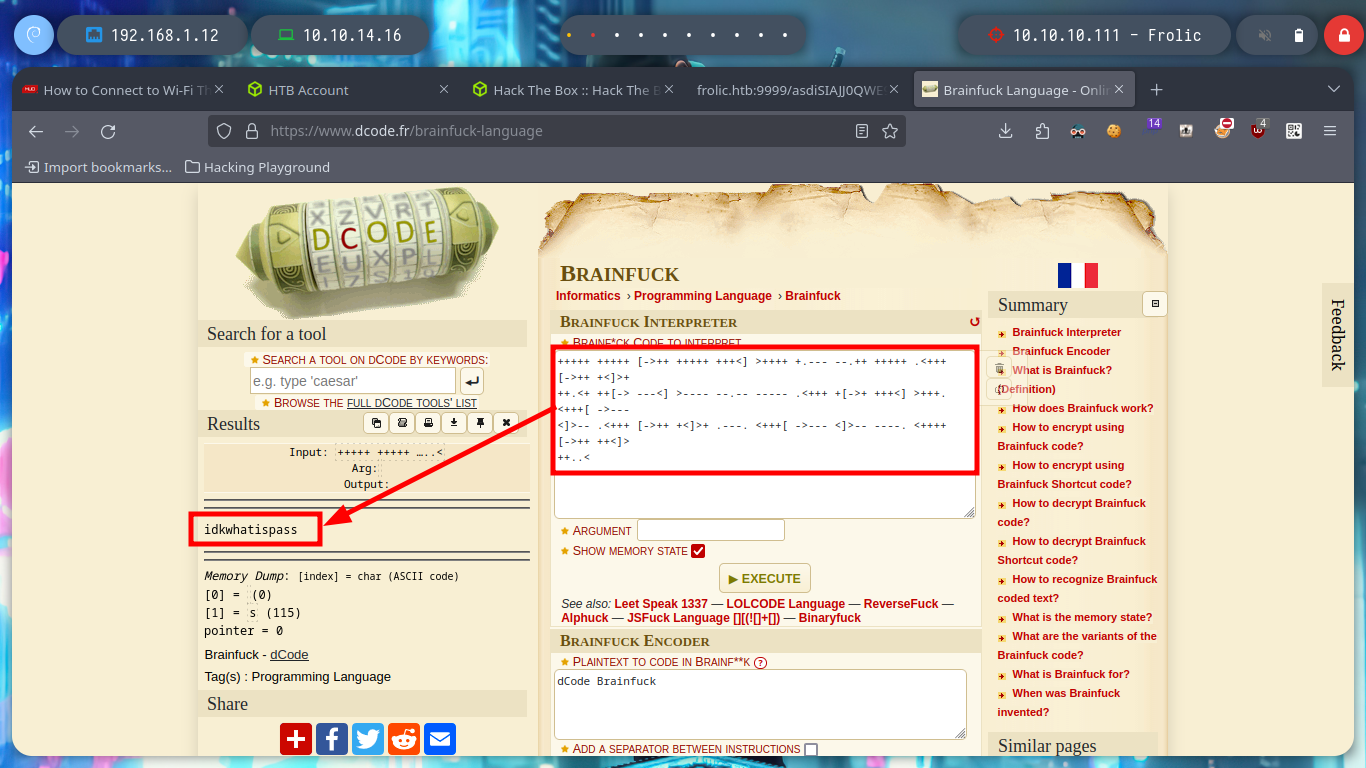The image size is (1366, 768).
Task: Switch to the HTB Account tab
Action: pyautogui.click(x=349, y=90)
